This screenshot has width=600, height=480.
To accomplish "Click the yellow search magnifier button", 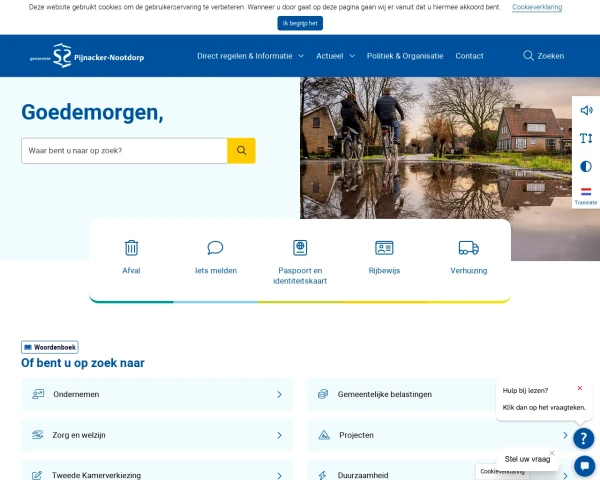I will coord(241,151).
